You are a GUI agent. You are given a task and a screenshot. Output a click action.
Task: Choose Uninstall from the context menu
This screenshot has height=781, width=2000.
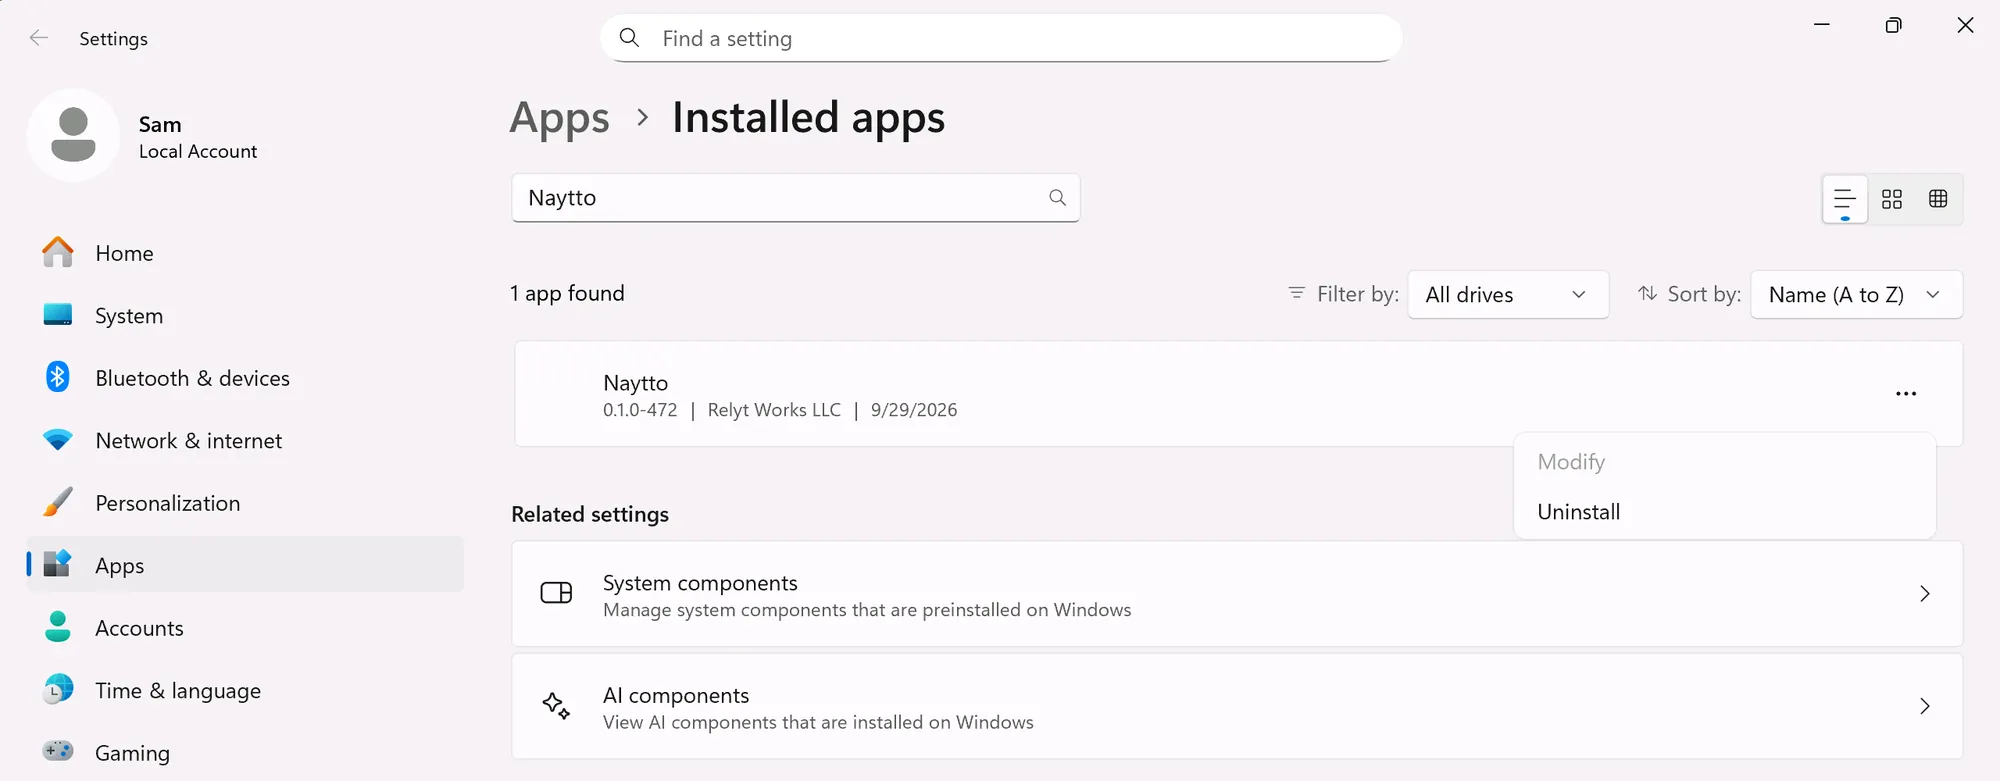(x=1724, y=512)
